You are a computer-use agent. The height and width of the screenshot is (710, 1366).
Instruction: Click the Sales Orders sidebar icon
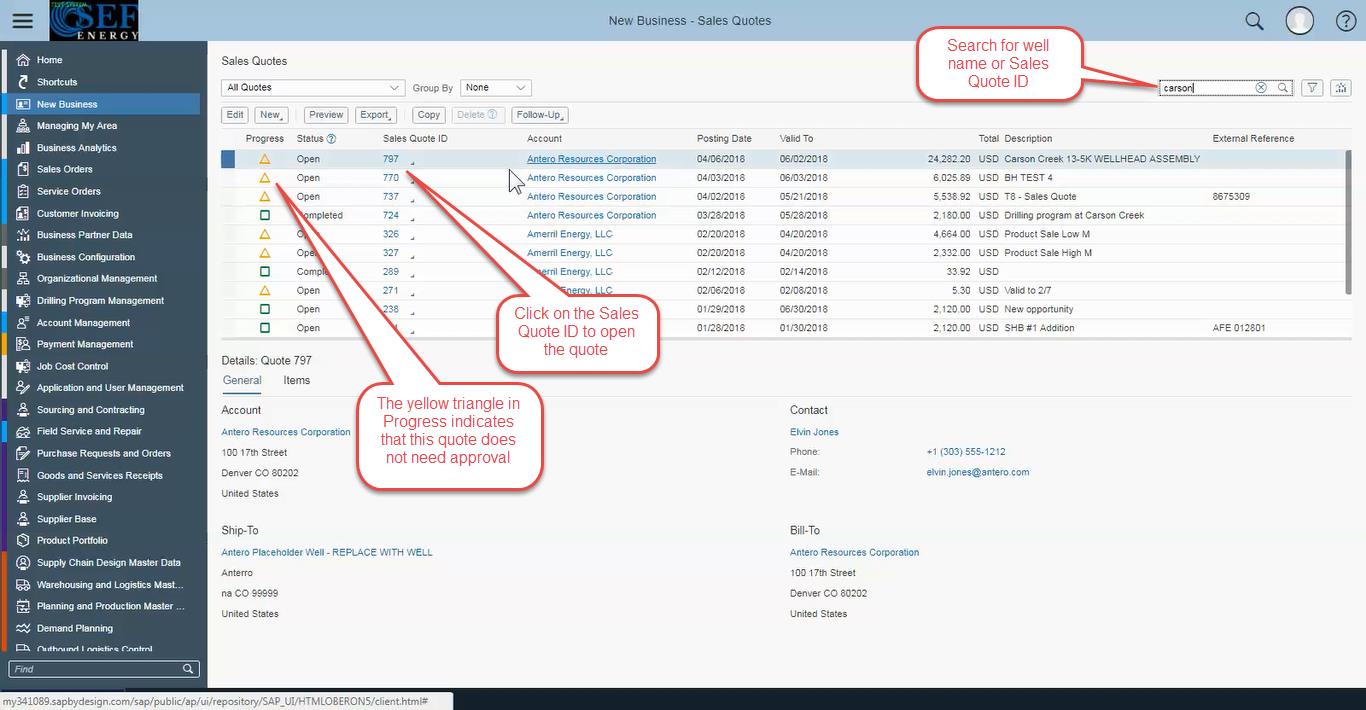coord(23,169)
